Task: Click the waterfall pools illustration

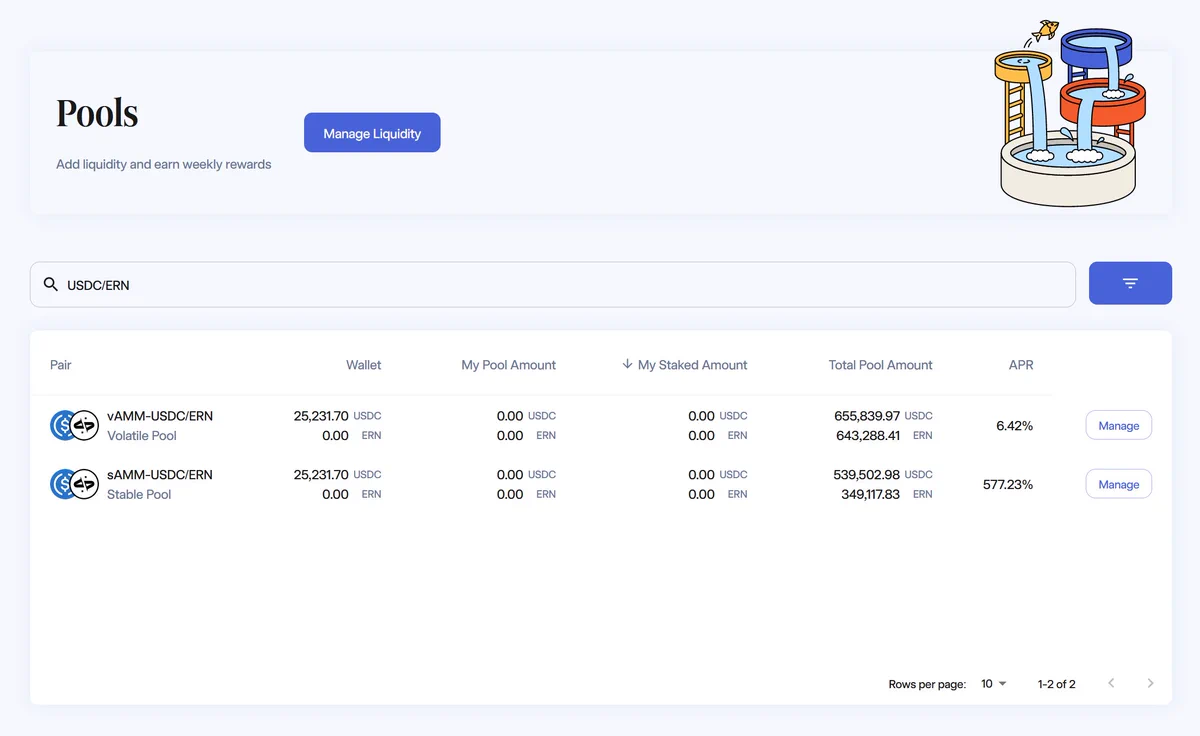Action: tap(1070, 113)
